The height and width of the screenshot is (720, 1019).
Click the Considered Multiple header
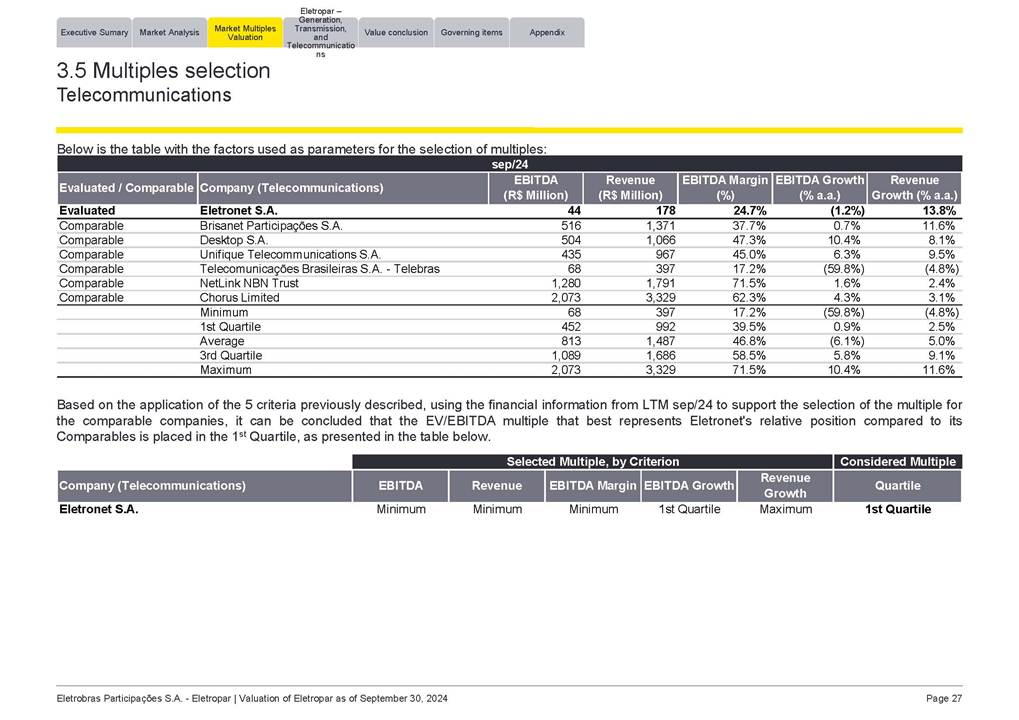(897, 462)
